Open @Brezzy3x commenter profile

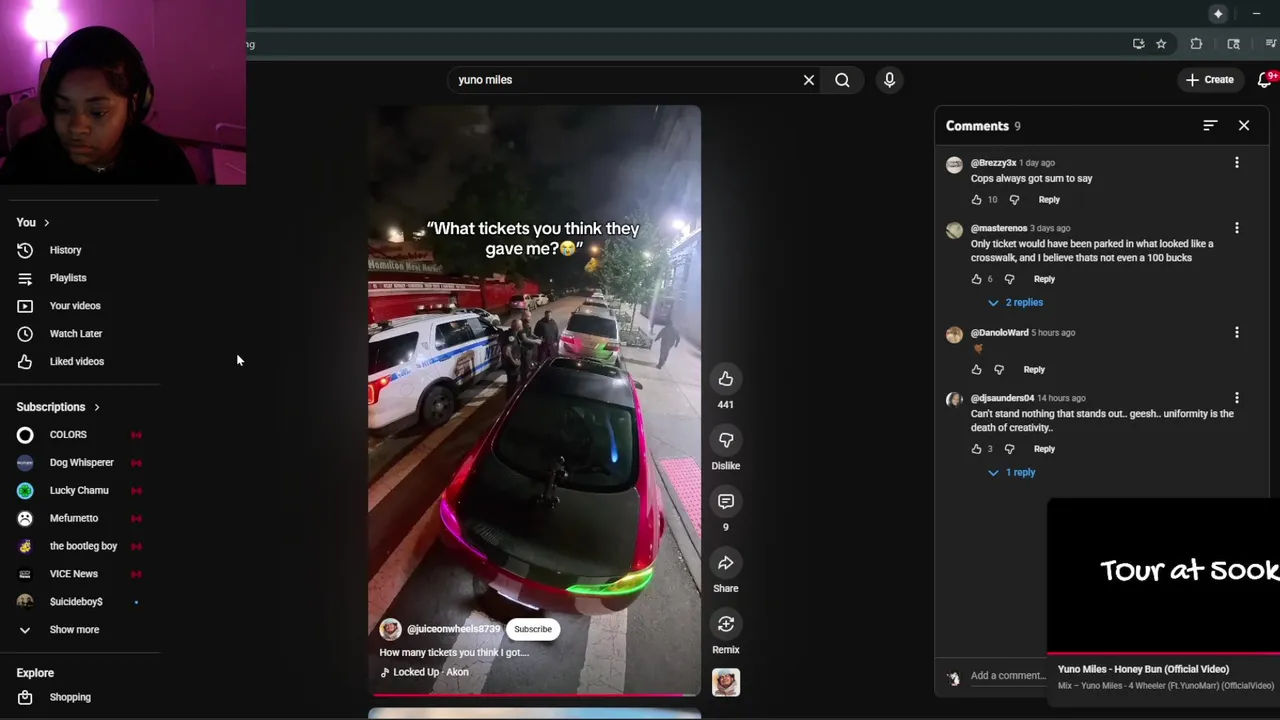(993, 163)
